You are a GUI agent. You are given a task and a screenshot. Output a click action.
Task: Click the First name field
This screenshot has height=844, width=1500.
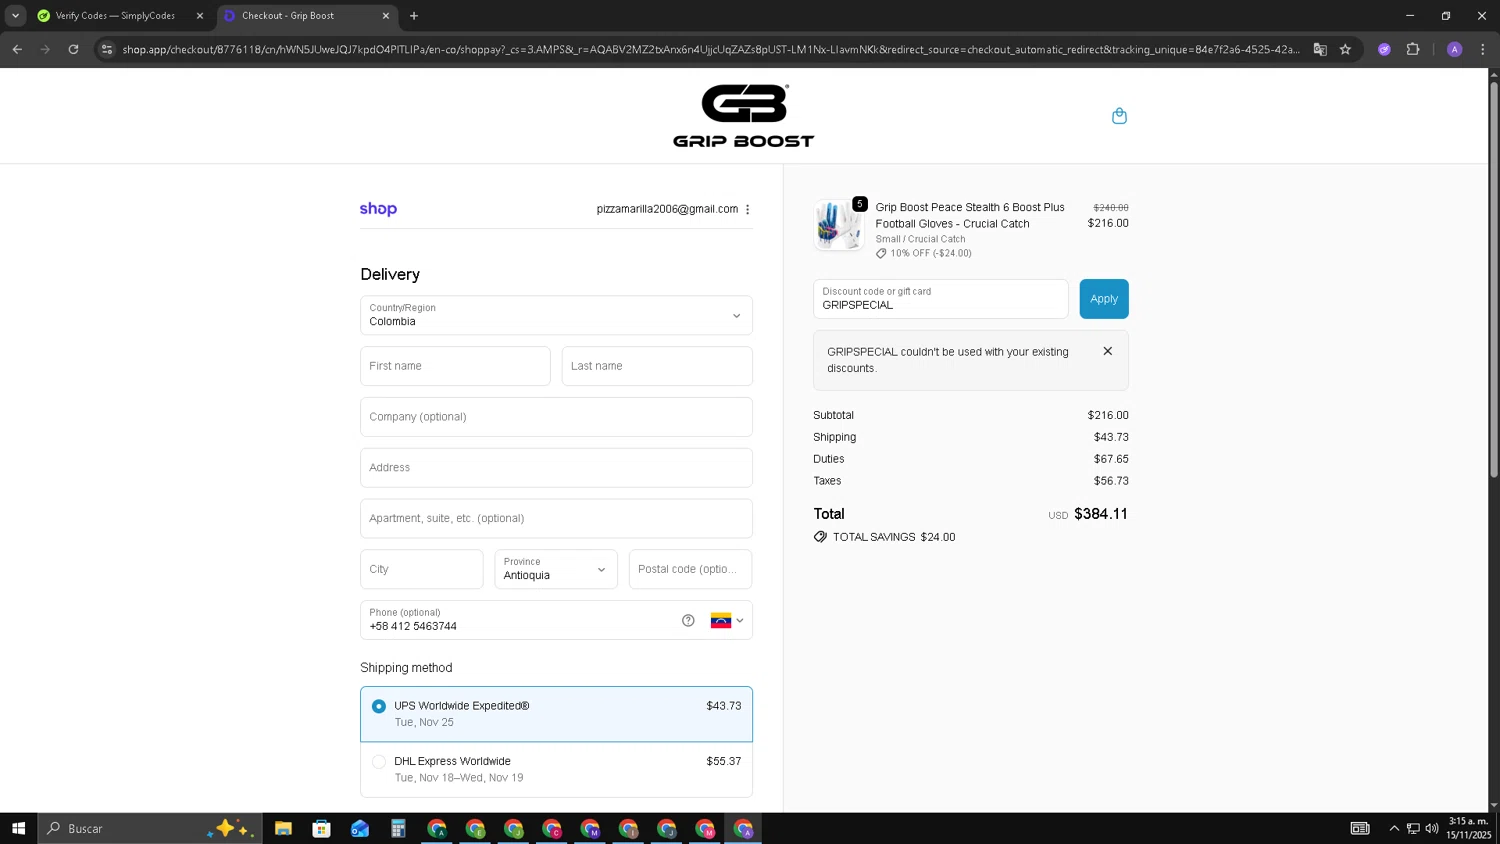click(455, 366)
